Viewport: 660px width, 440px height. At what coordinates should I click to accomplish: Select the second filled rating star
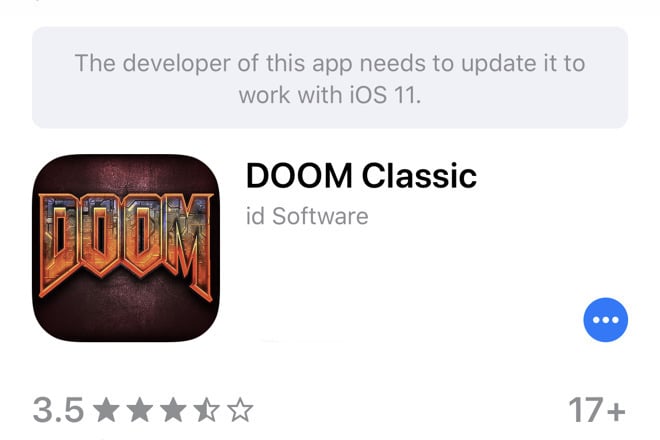coord(140,411)
